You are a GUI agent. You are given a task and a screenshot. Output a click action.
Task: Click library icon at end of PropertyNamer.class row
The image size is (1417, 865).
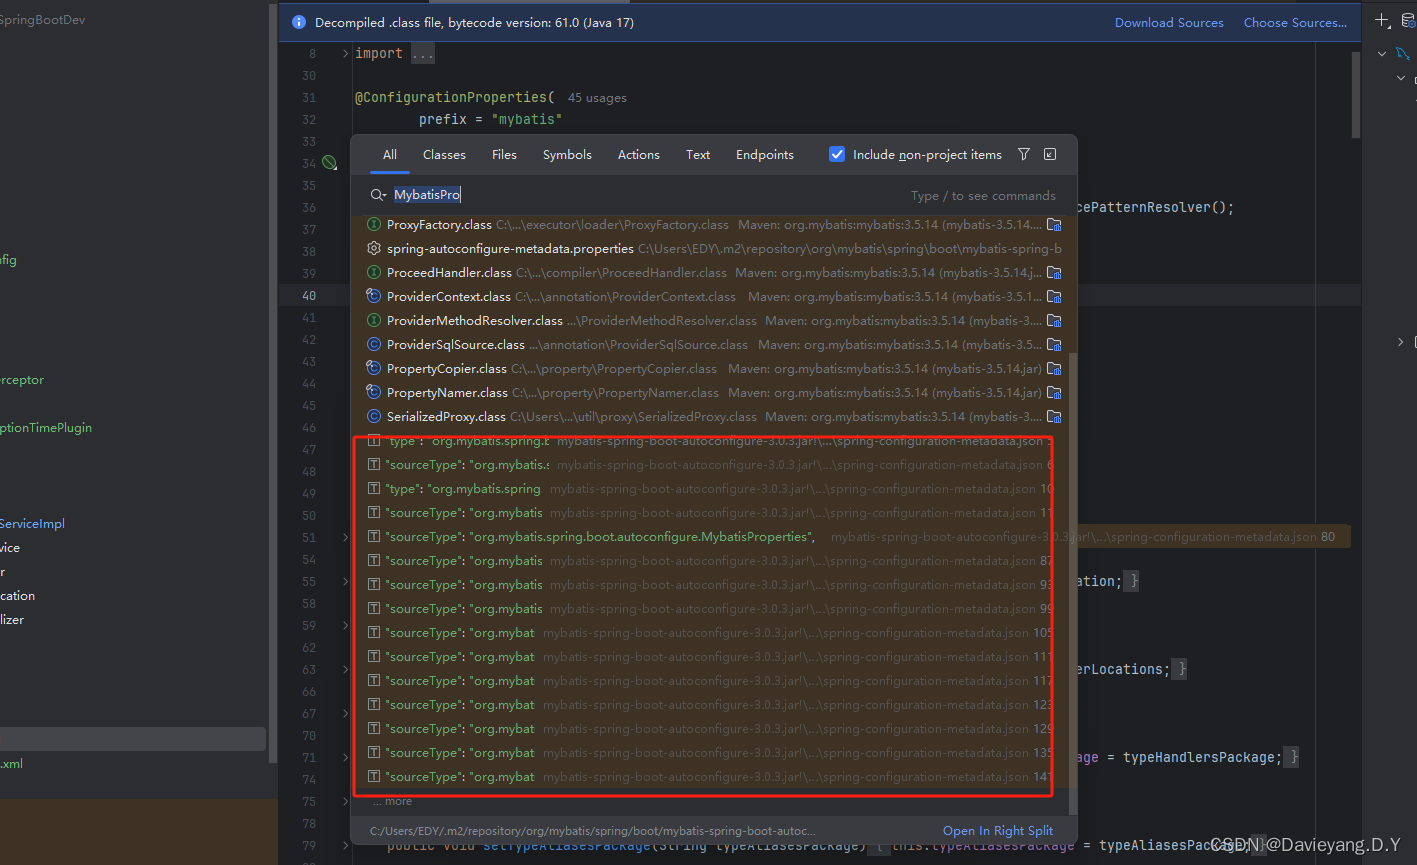tap(1054, 393)
